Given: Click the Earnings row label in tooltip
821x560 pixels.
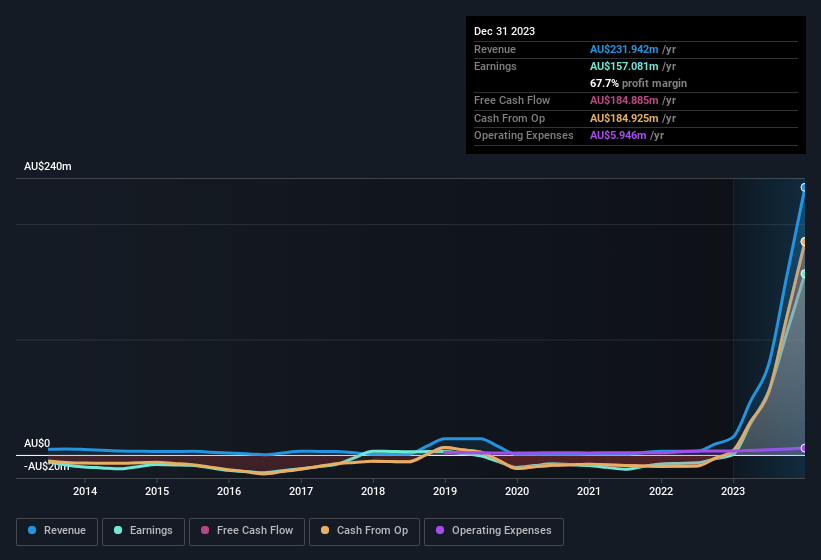Looking at the screenshot, I should coord(495,66).
